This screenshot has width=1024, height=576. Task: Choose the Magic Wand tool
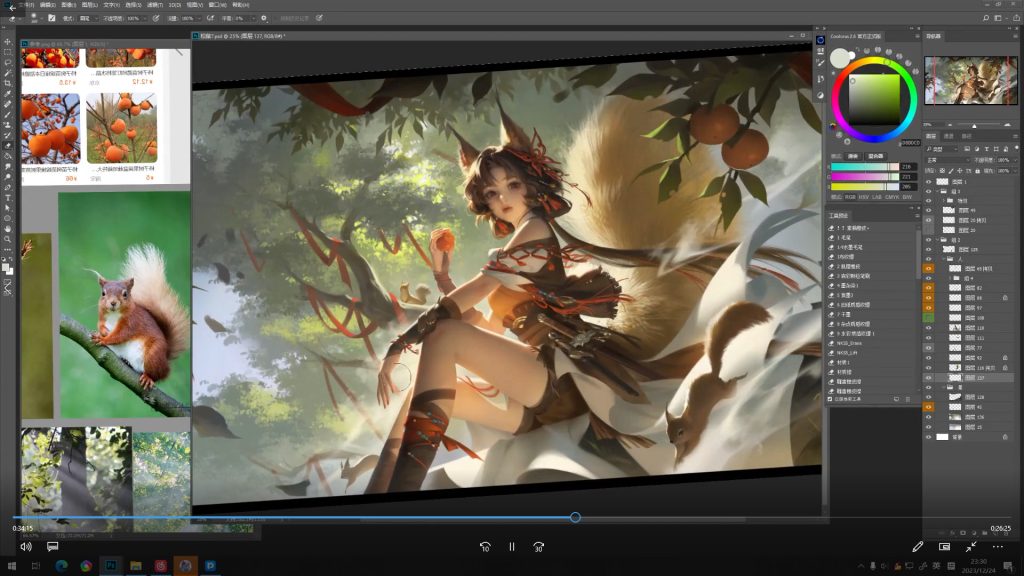[x=8, y=73]
